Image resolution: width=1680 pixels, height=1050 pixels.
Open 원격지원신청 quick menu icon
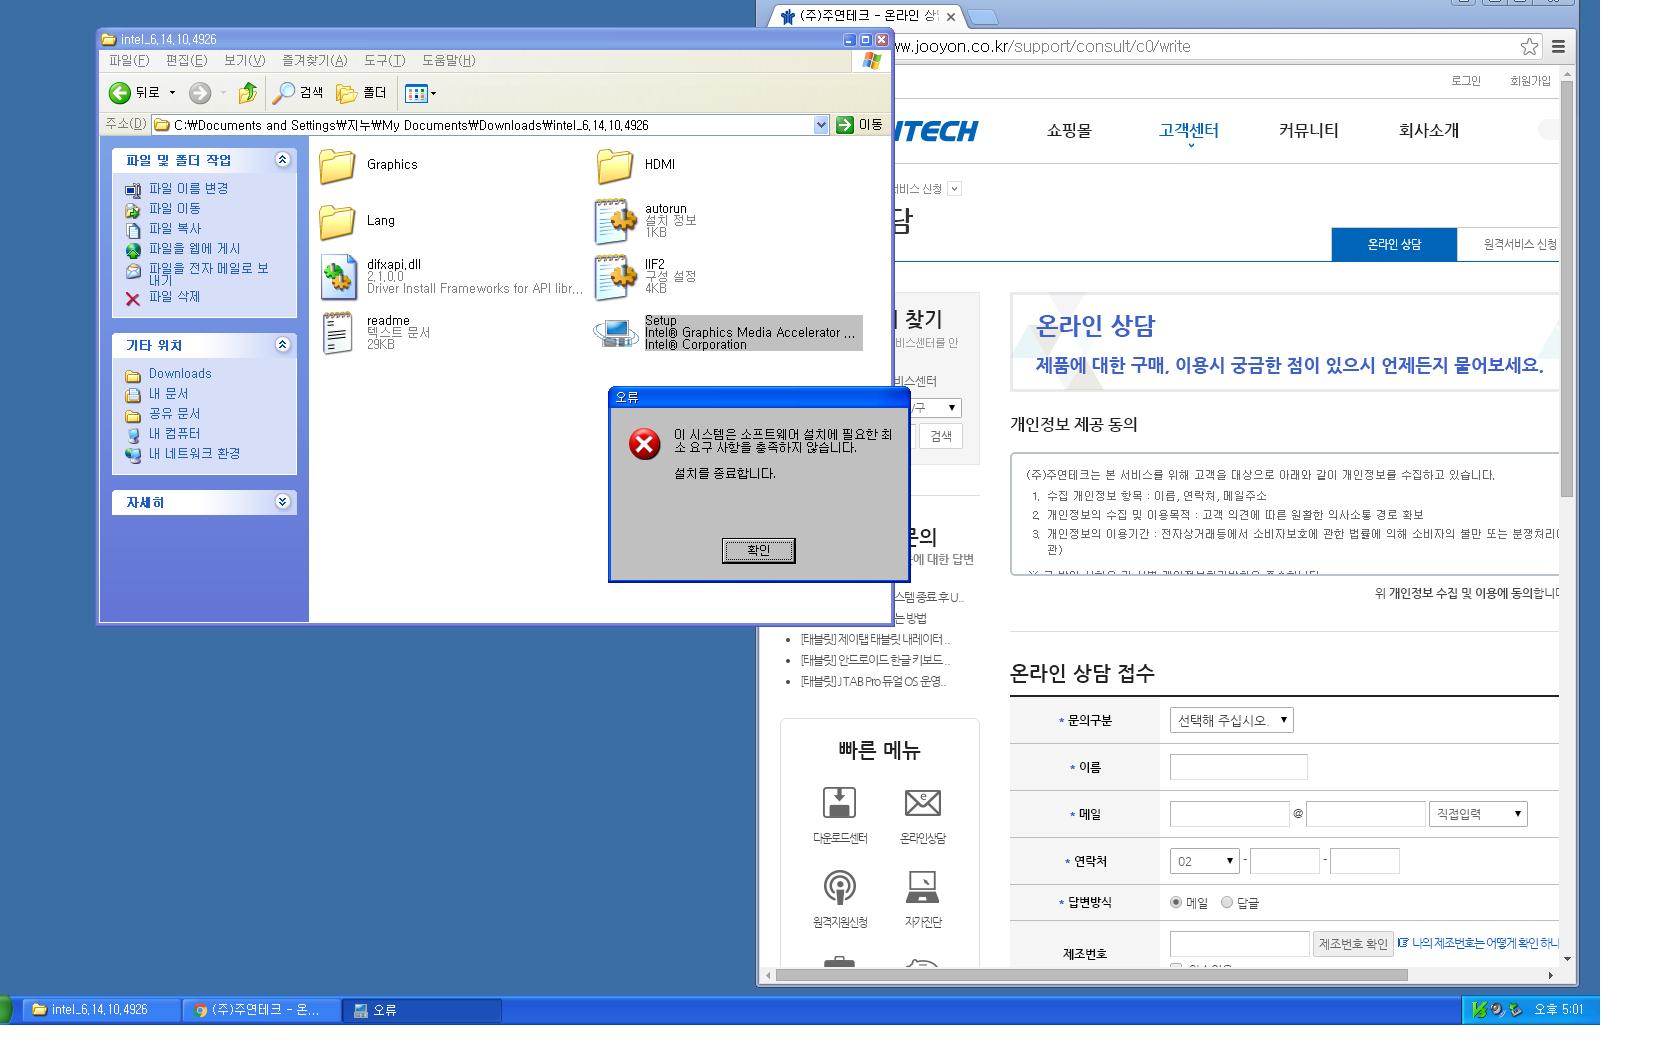click(x=839, y=886)
